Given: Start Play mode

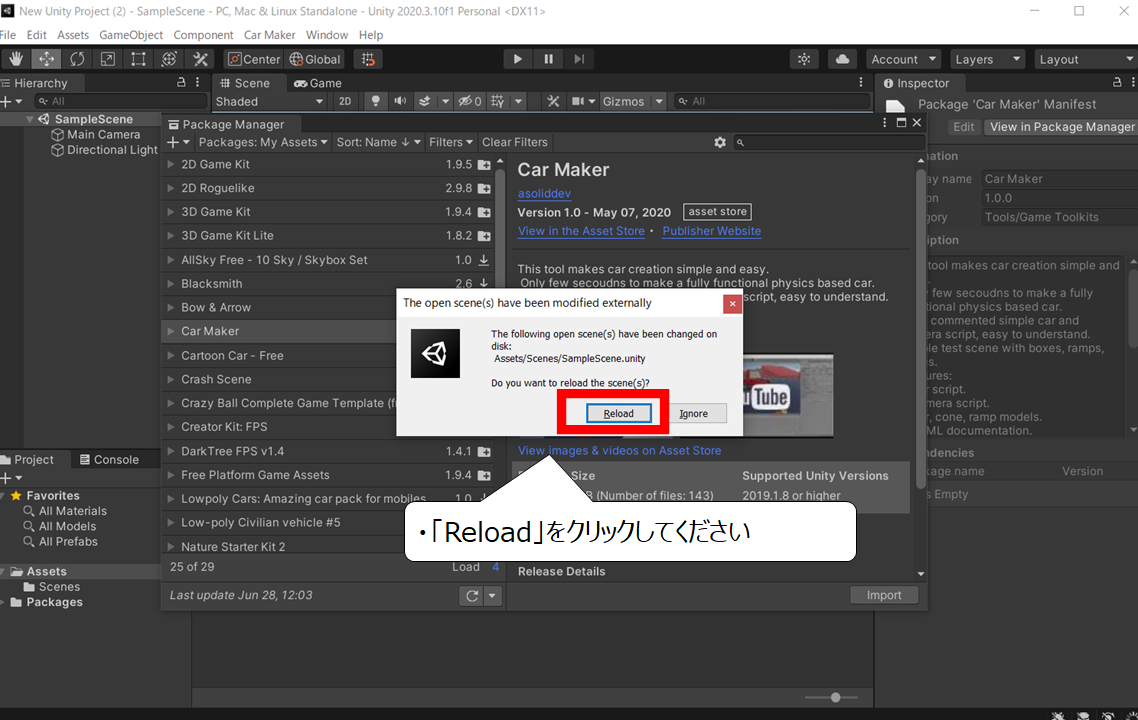Looking at the screenshot, I should 517,60.
